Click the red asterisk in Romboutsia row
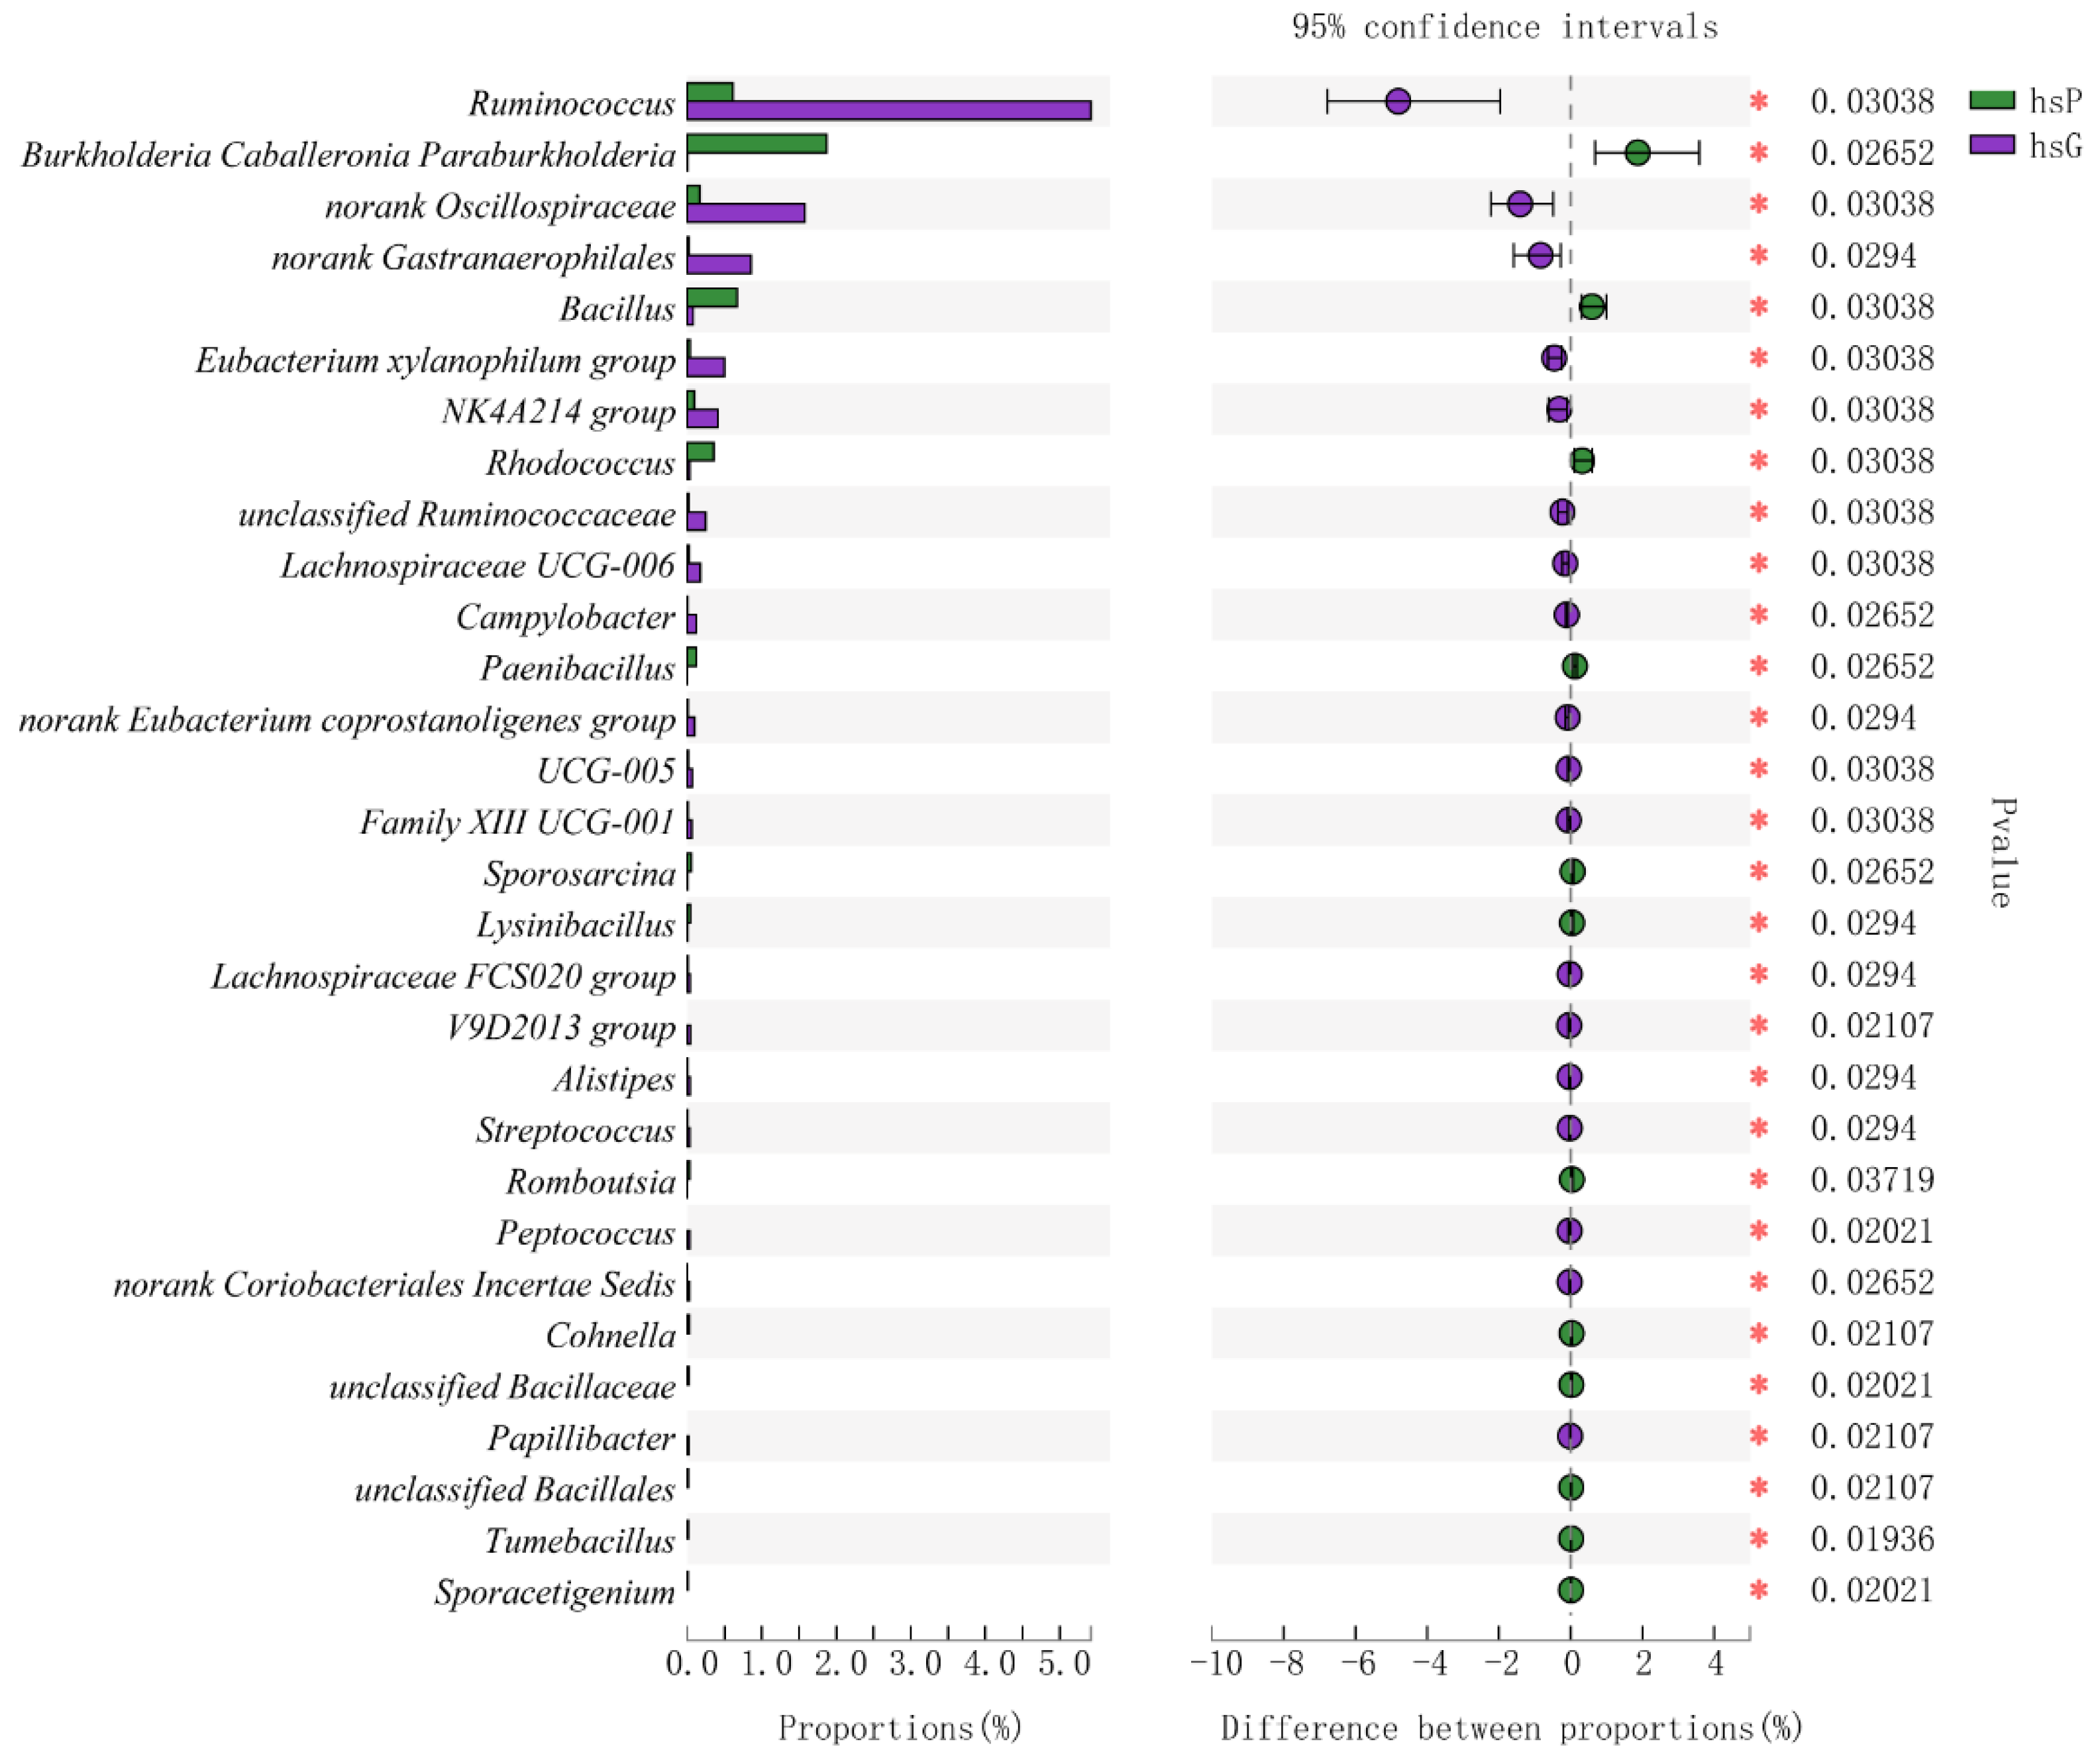The height and width of the screenshot is (1764, 2096). 1759,1180
